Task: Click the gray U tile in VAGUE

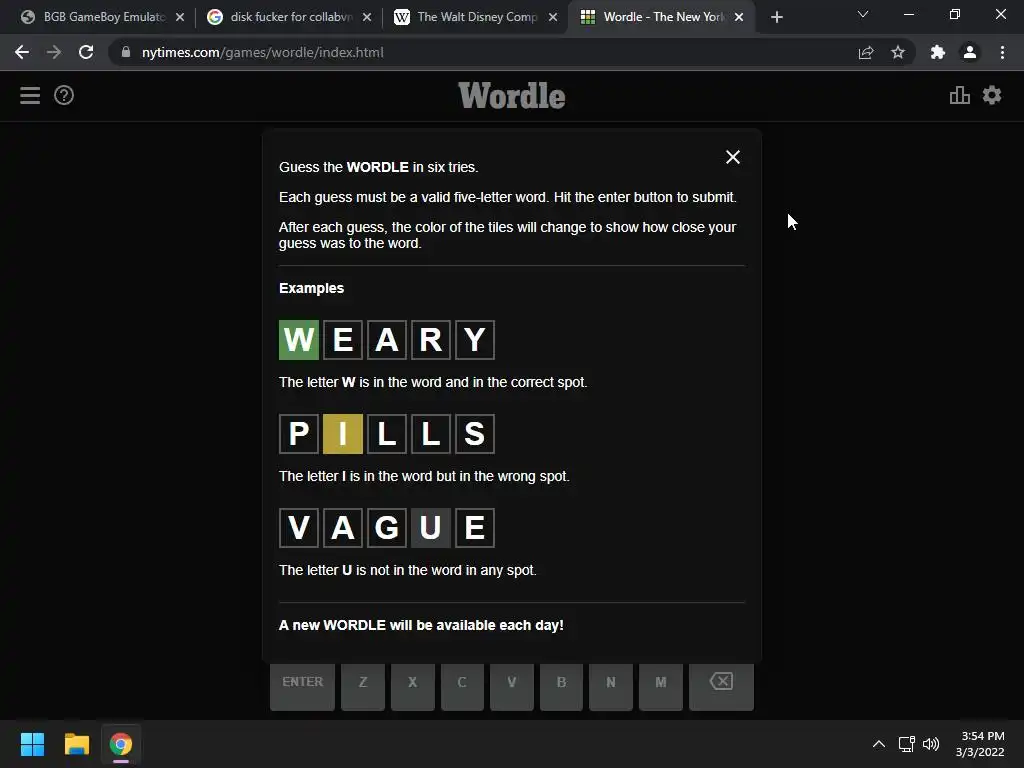Action: [x=430, y=528]
